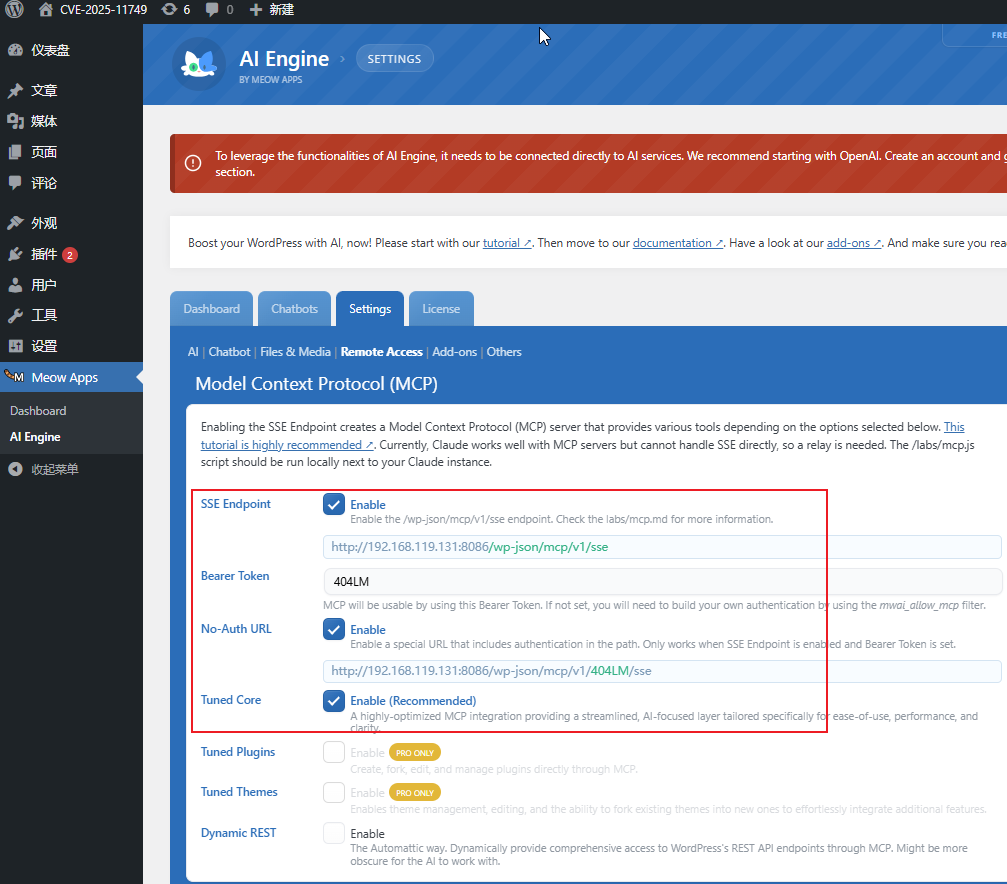Click the Bearer Token label
This screenshot has height=884, width=1007.
click(235, 576)
